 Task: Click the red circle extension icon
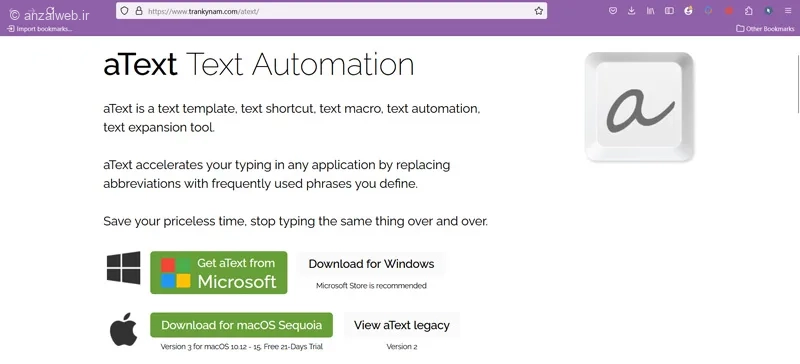click(x=729, y=11)
